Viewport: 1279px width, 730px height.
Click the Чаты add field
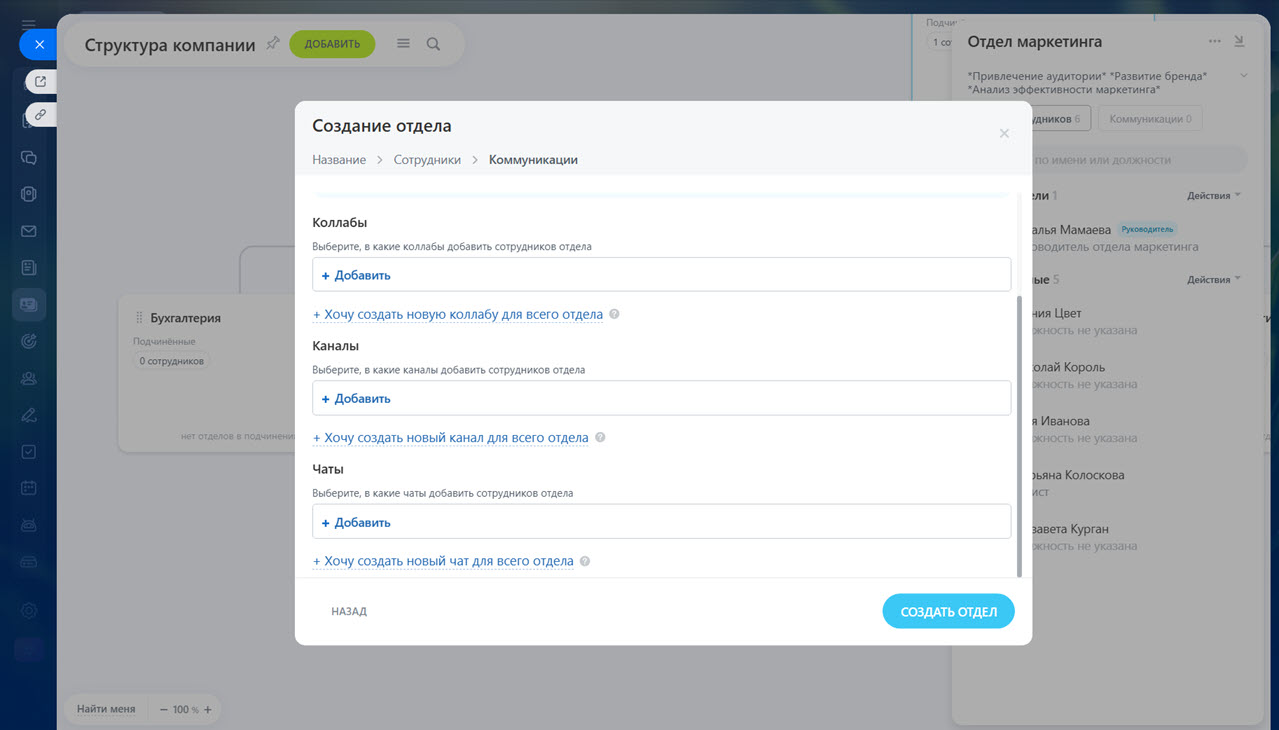click(661, 522)
